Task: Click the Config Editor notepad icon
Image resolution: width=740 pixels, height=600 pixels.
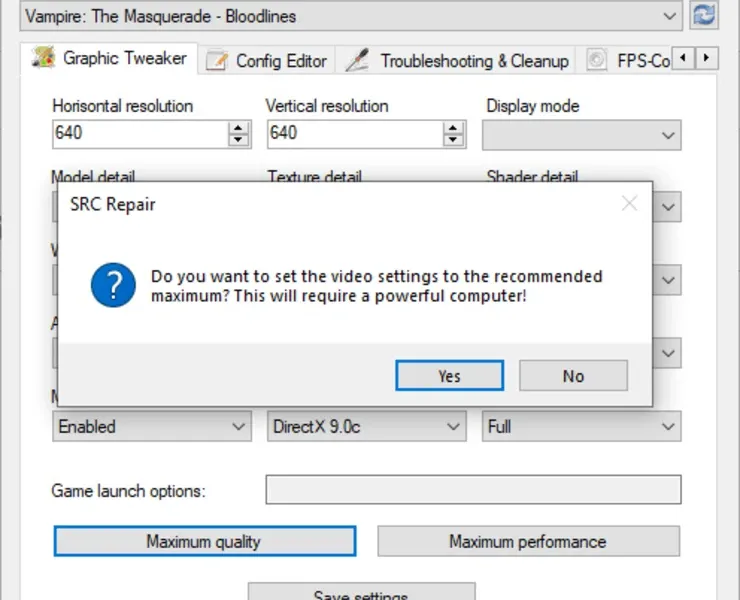Action: click(x=217, y=60)
